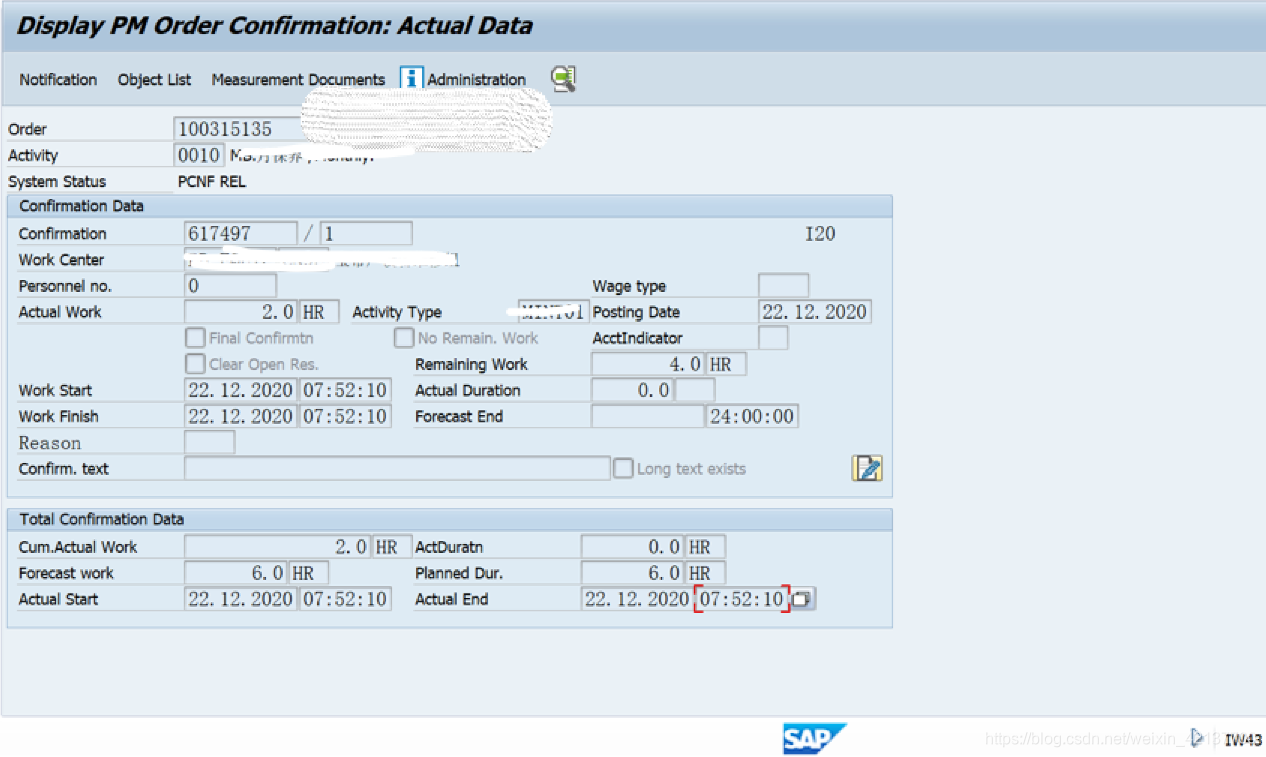Click the System Status label
1266x757 pixels.
coord(57,182)
